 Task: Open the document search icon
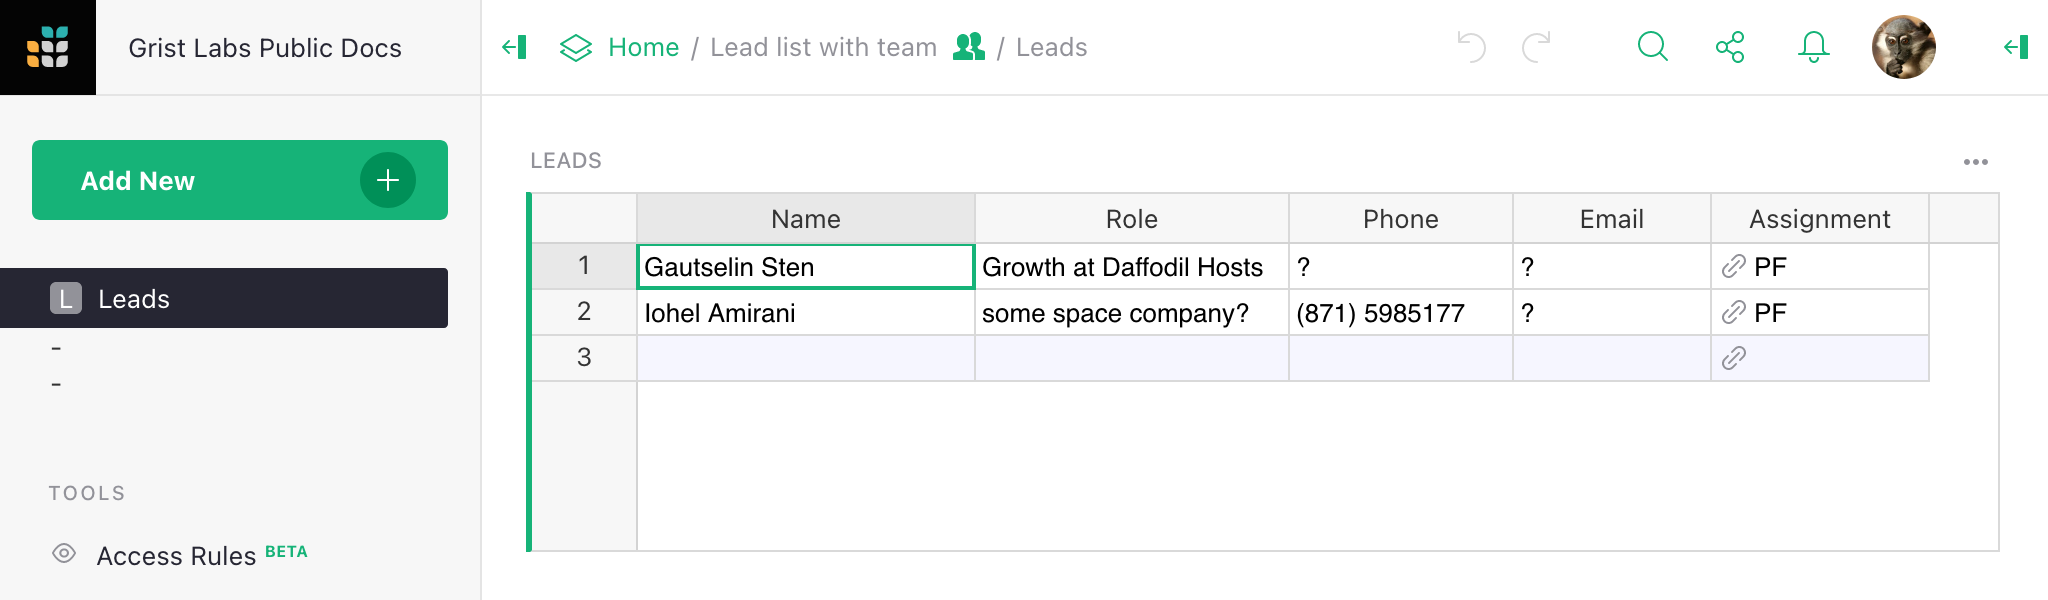point(1652,46)
